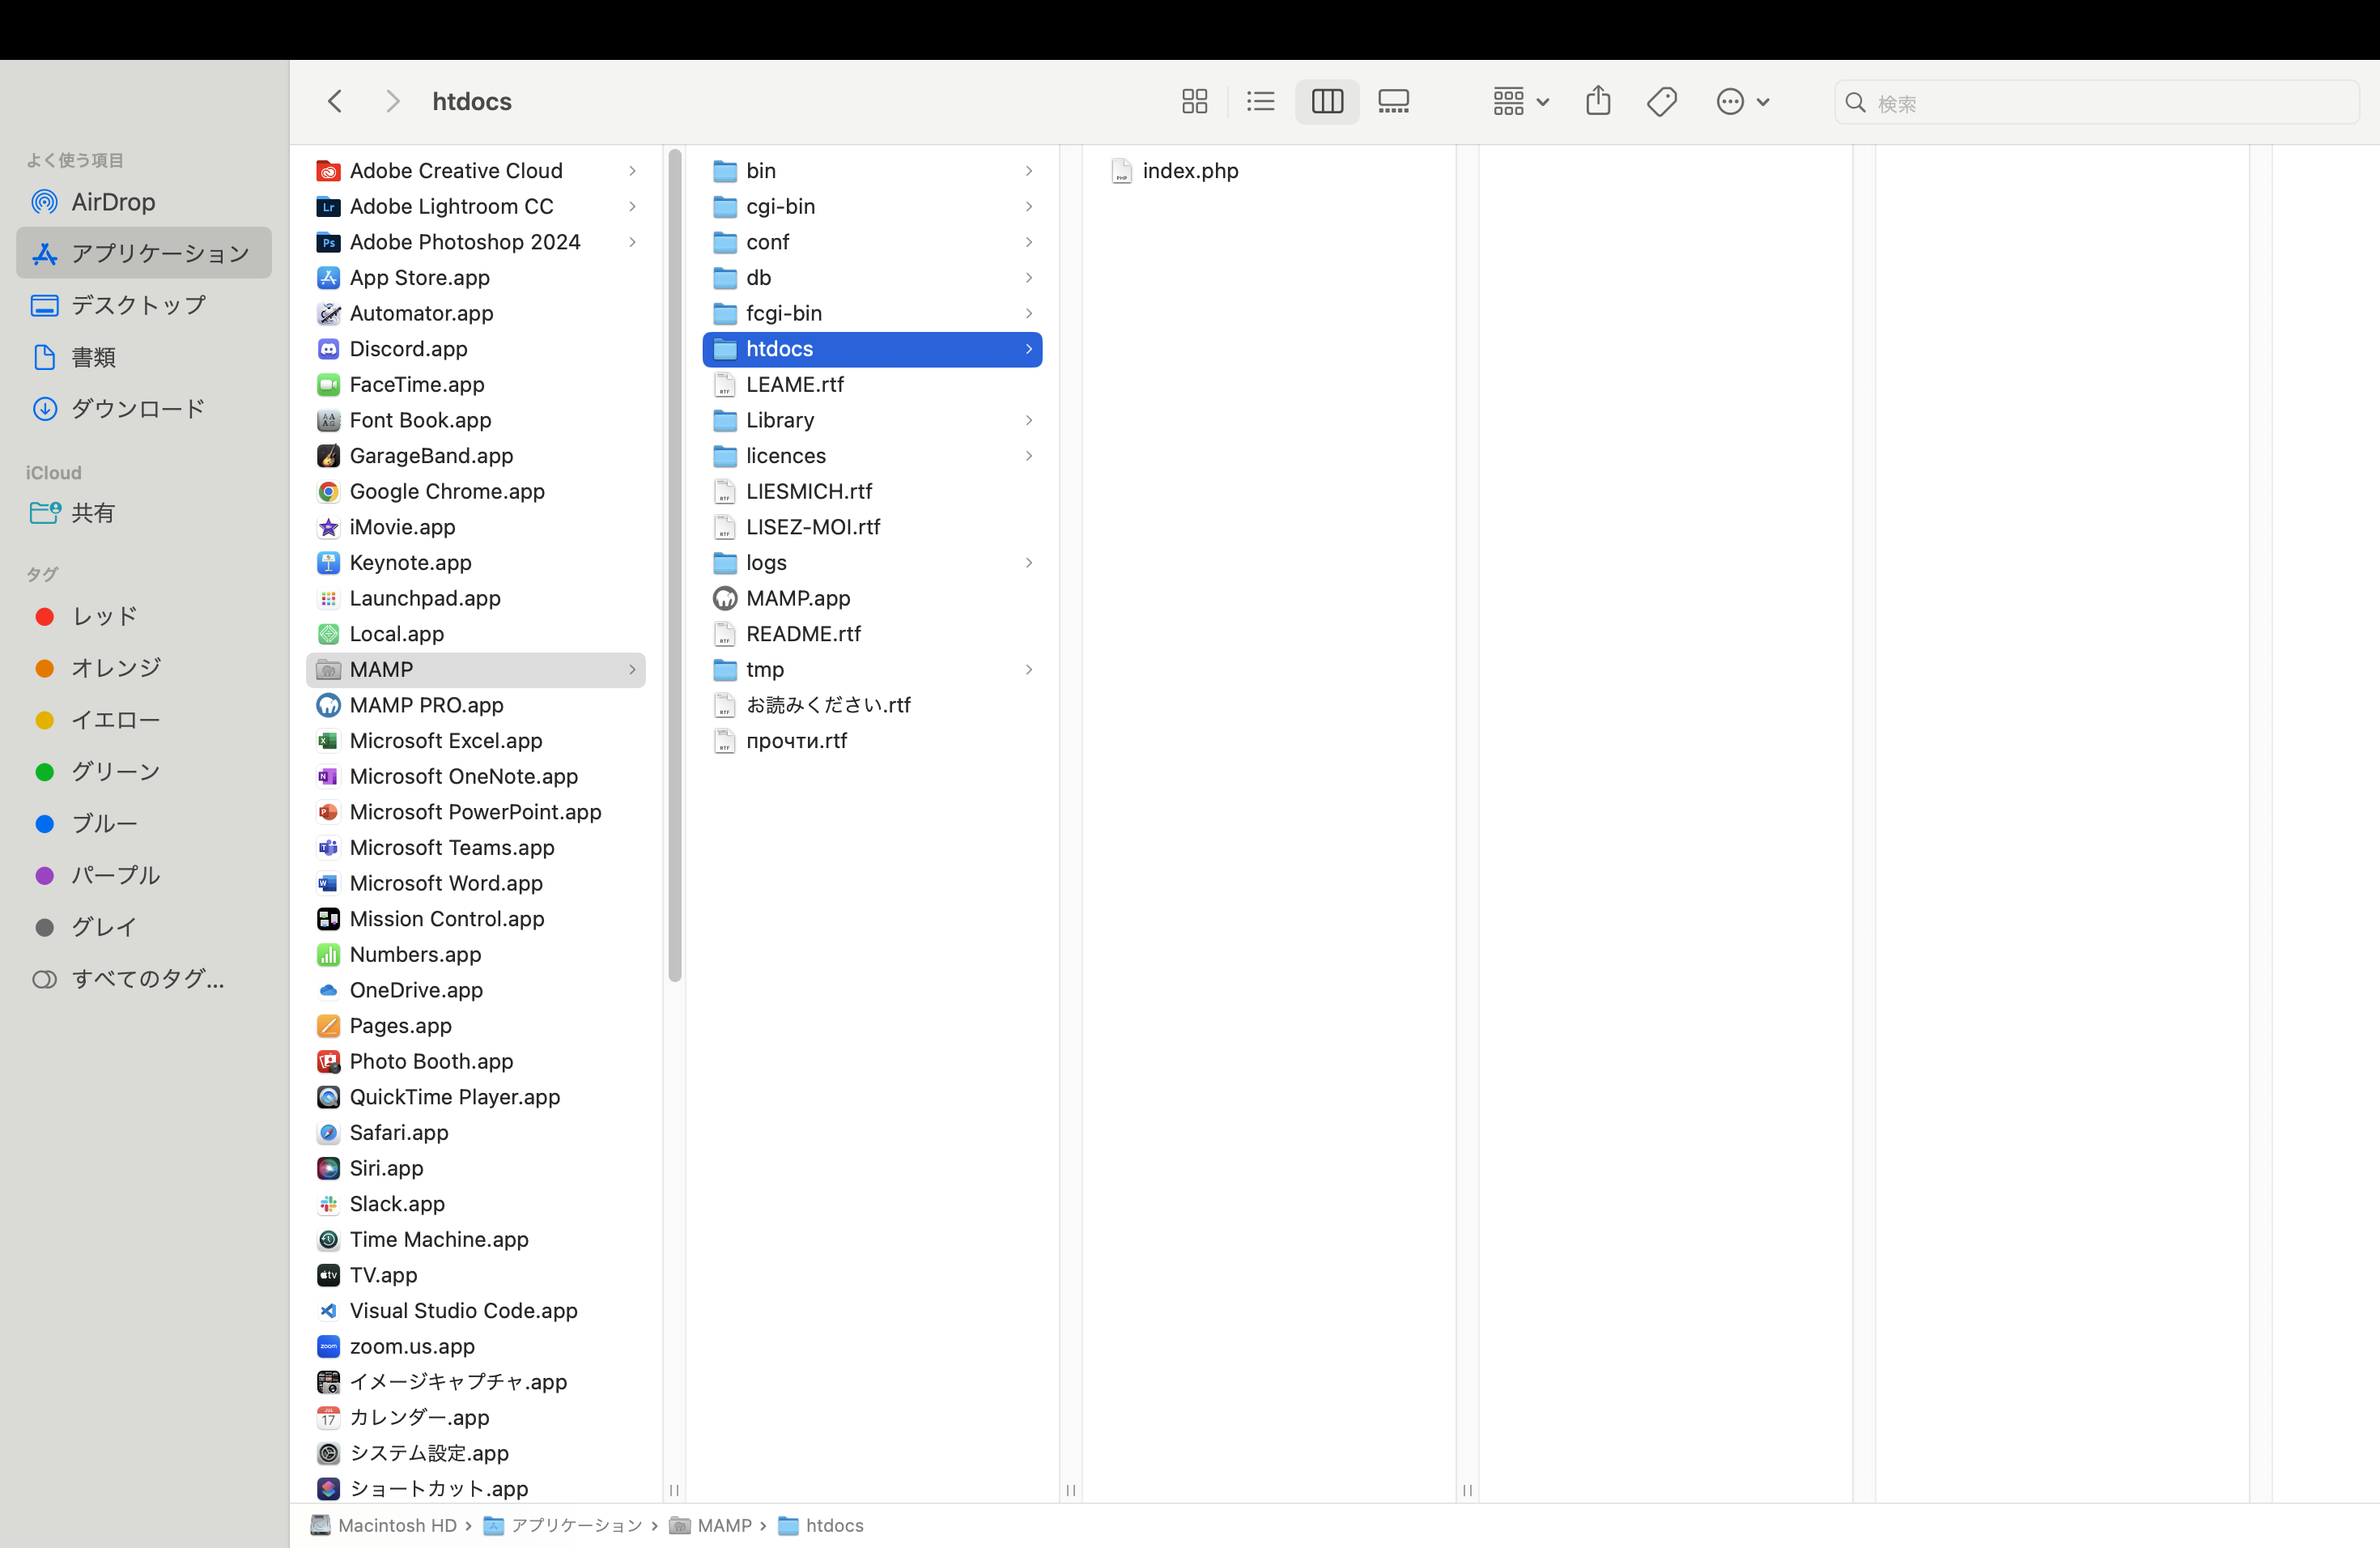Screen dimensions: 2380x1548
Task: Click Macintosh HD in the path bar
Action: [383, 1525]
